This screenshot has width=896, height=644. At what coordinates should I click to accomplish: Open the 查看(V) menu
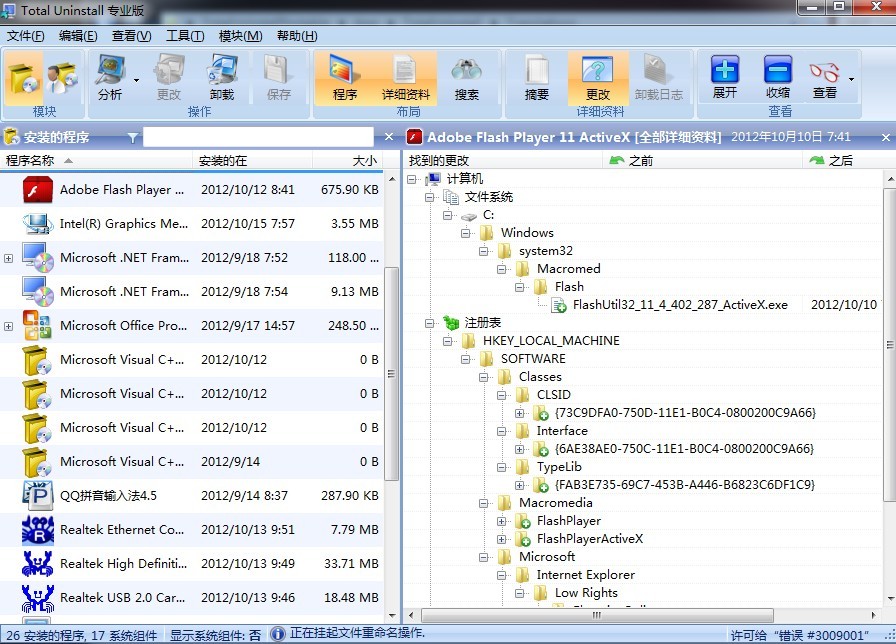tap(131, 36)
